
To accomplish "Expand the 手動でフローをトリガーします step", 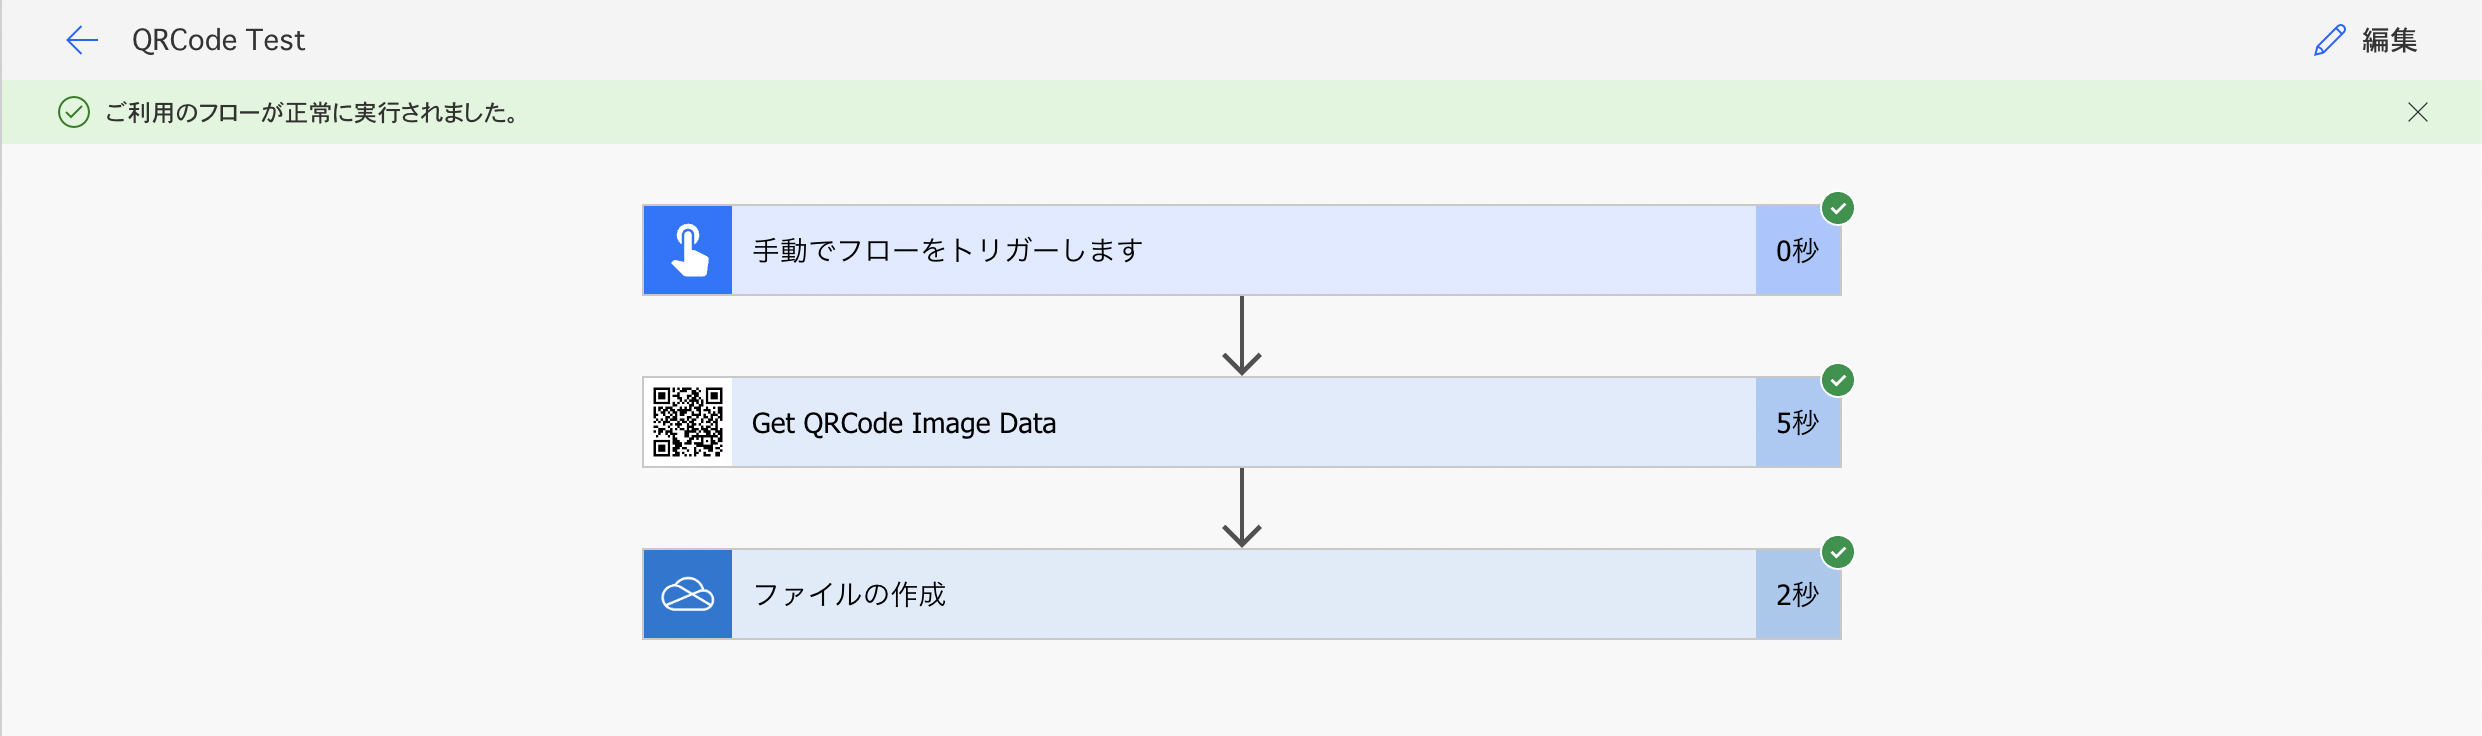I will pos(1242,250).
